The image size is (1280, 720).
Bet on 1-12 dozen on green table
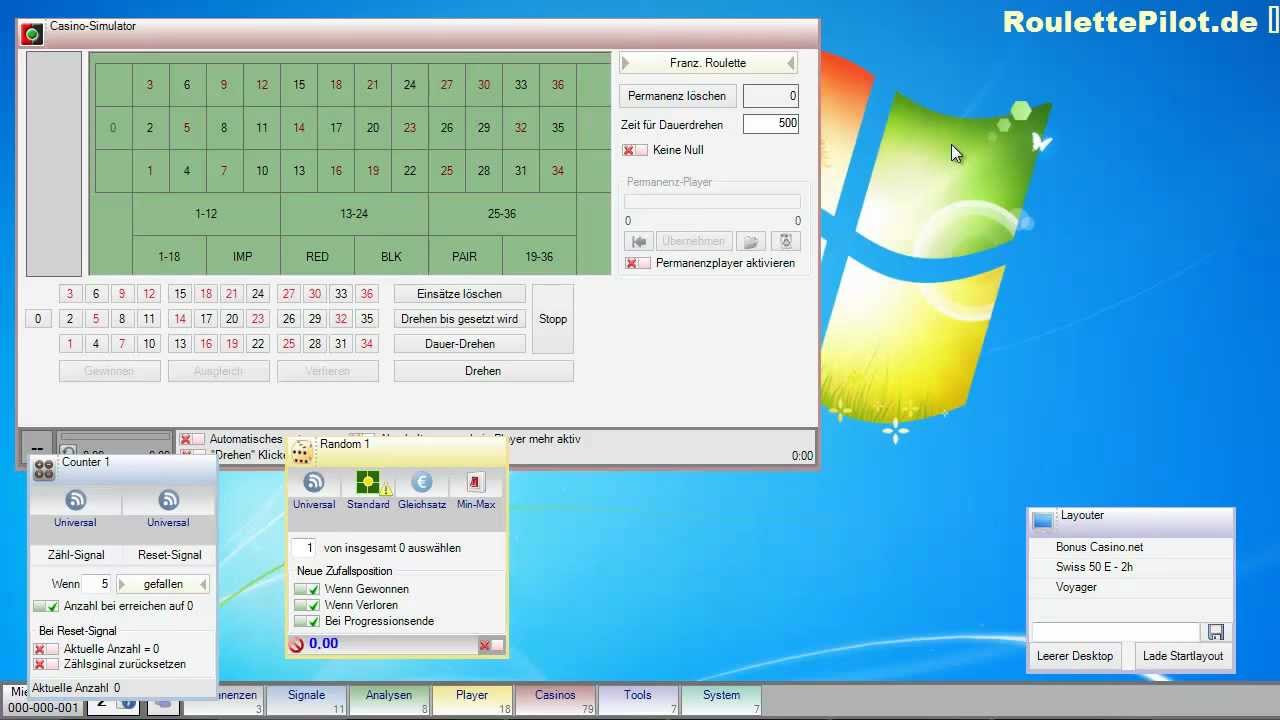(206, 214)
